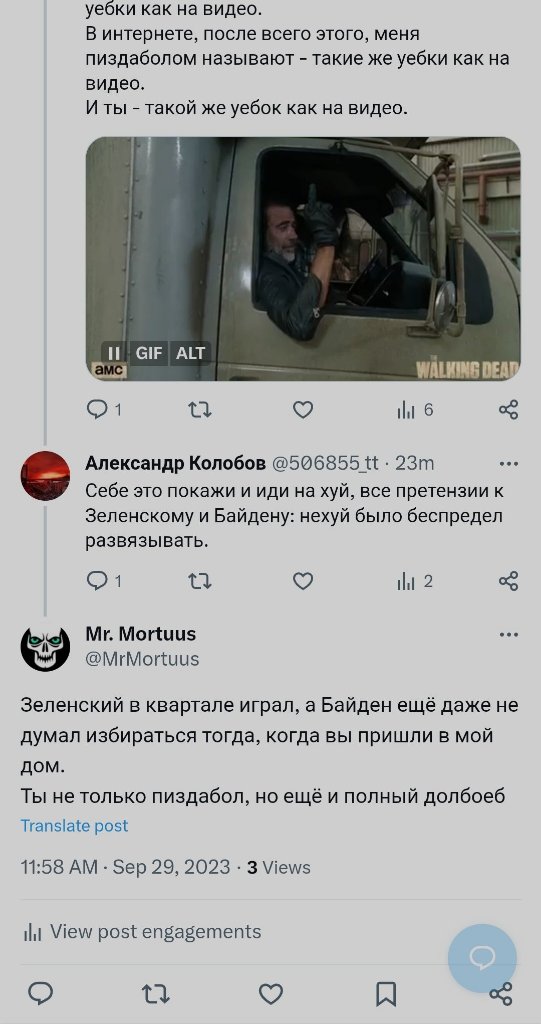
Task: Like Александр Колобов's post
Action: pos(303,581)
